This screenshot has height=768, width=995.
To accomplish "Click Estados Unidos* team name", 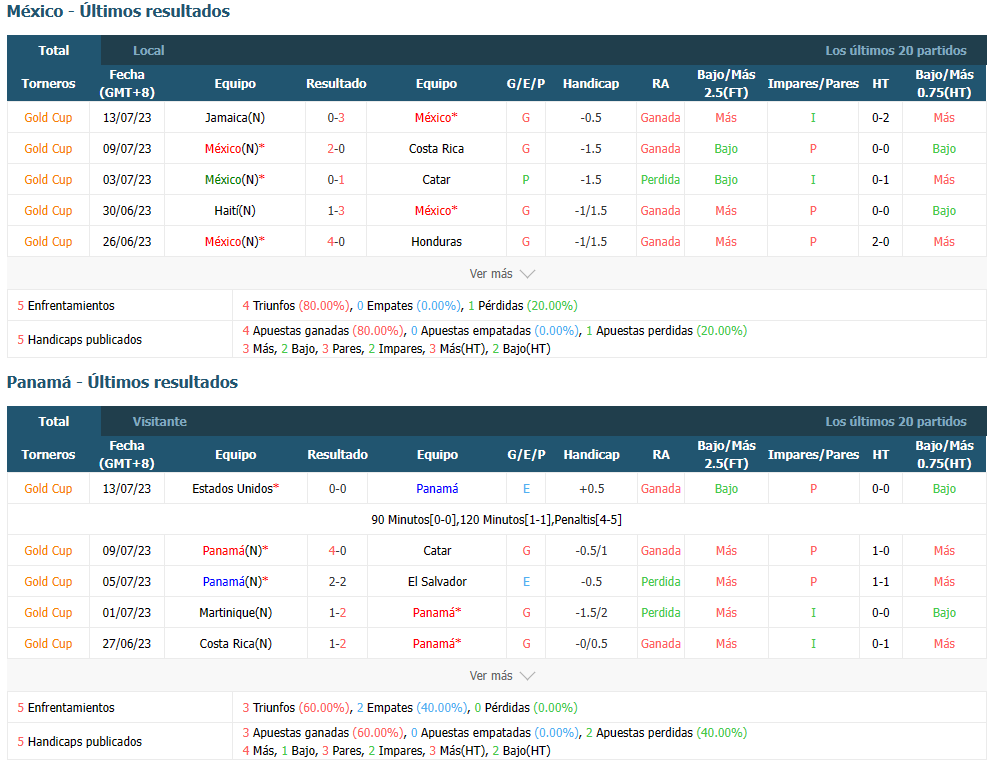I will pos(235,488).
